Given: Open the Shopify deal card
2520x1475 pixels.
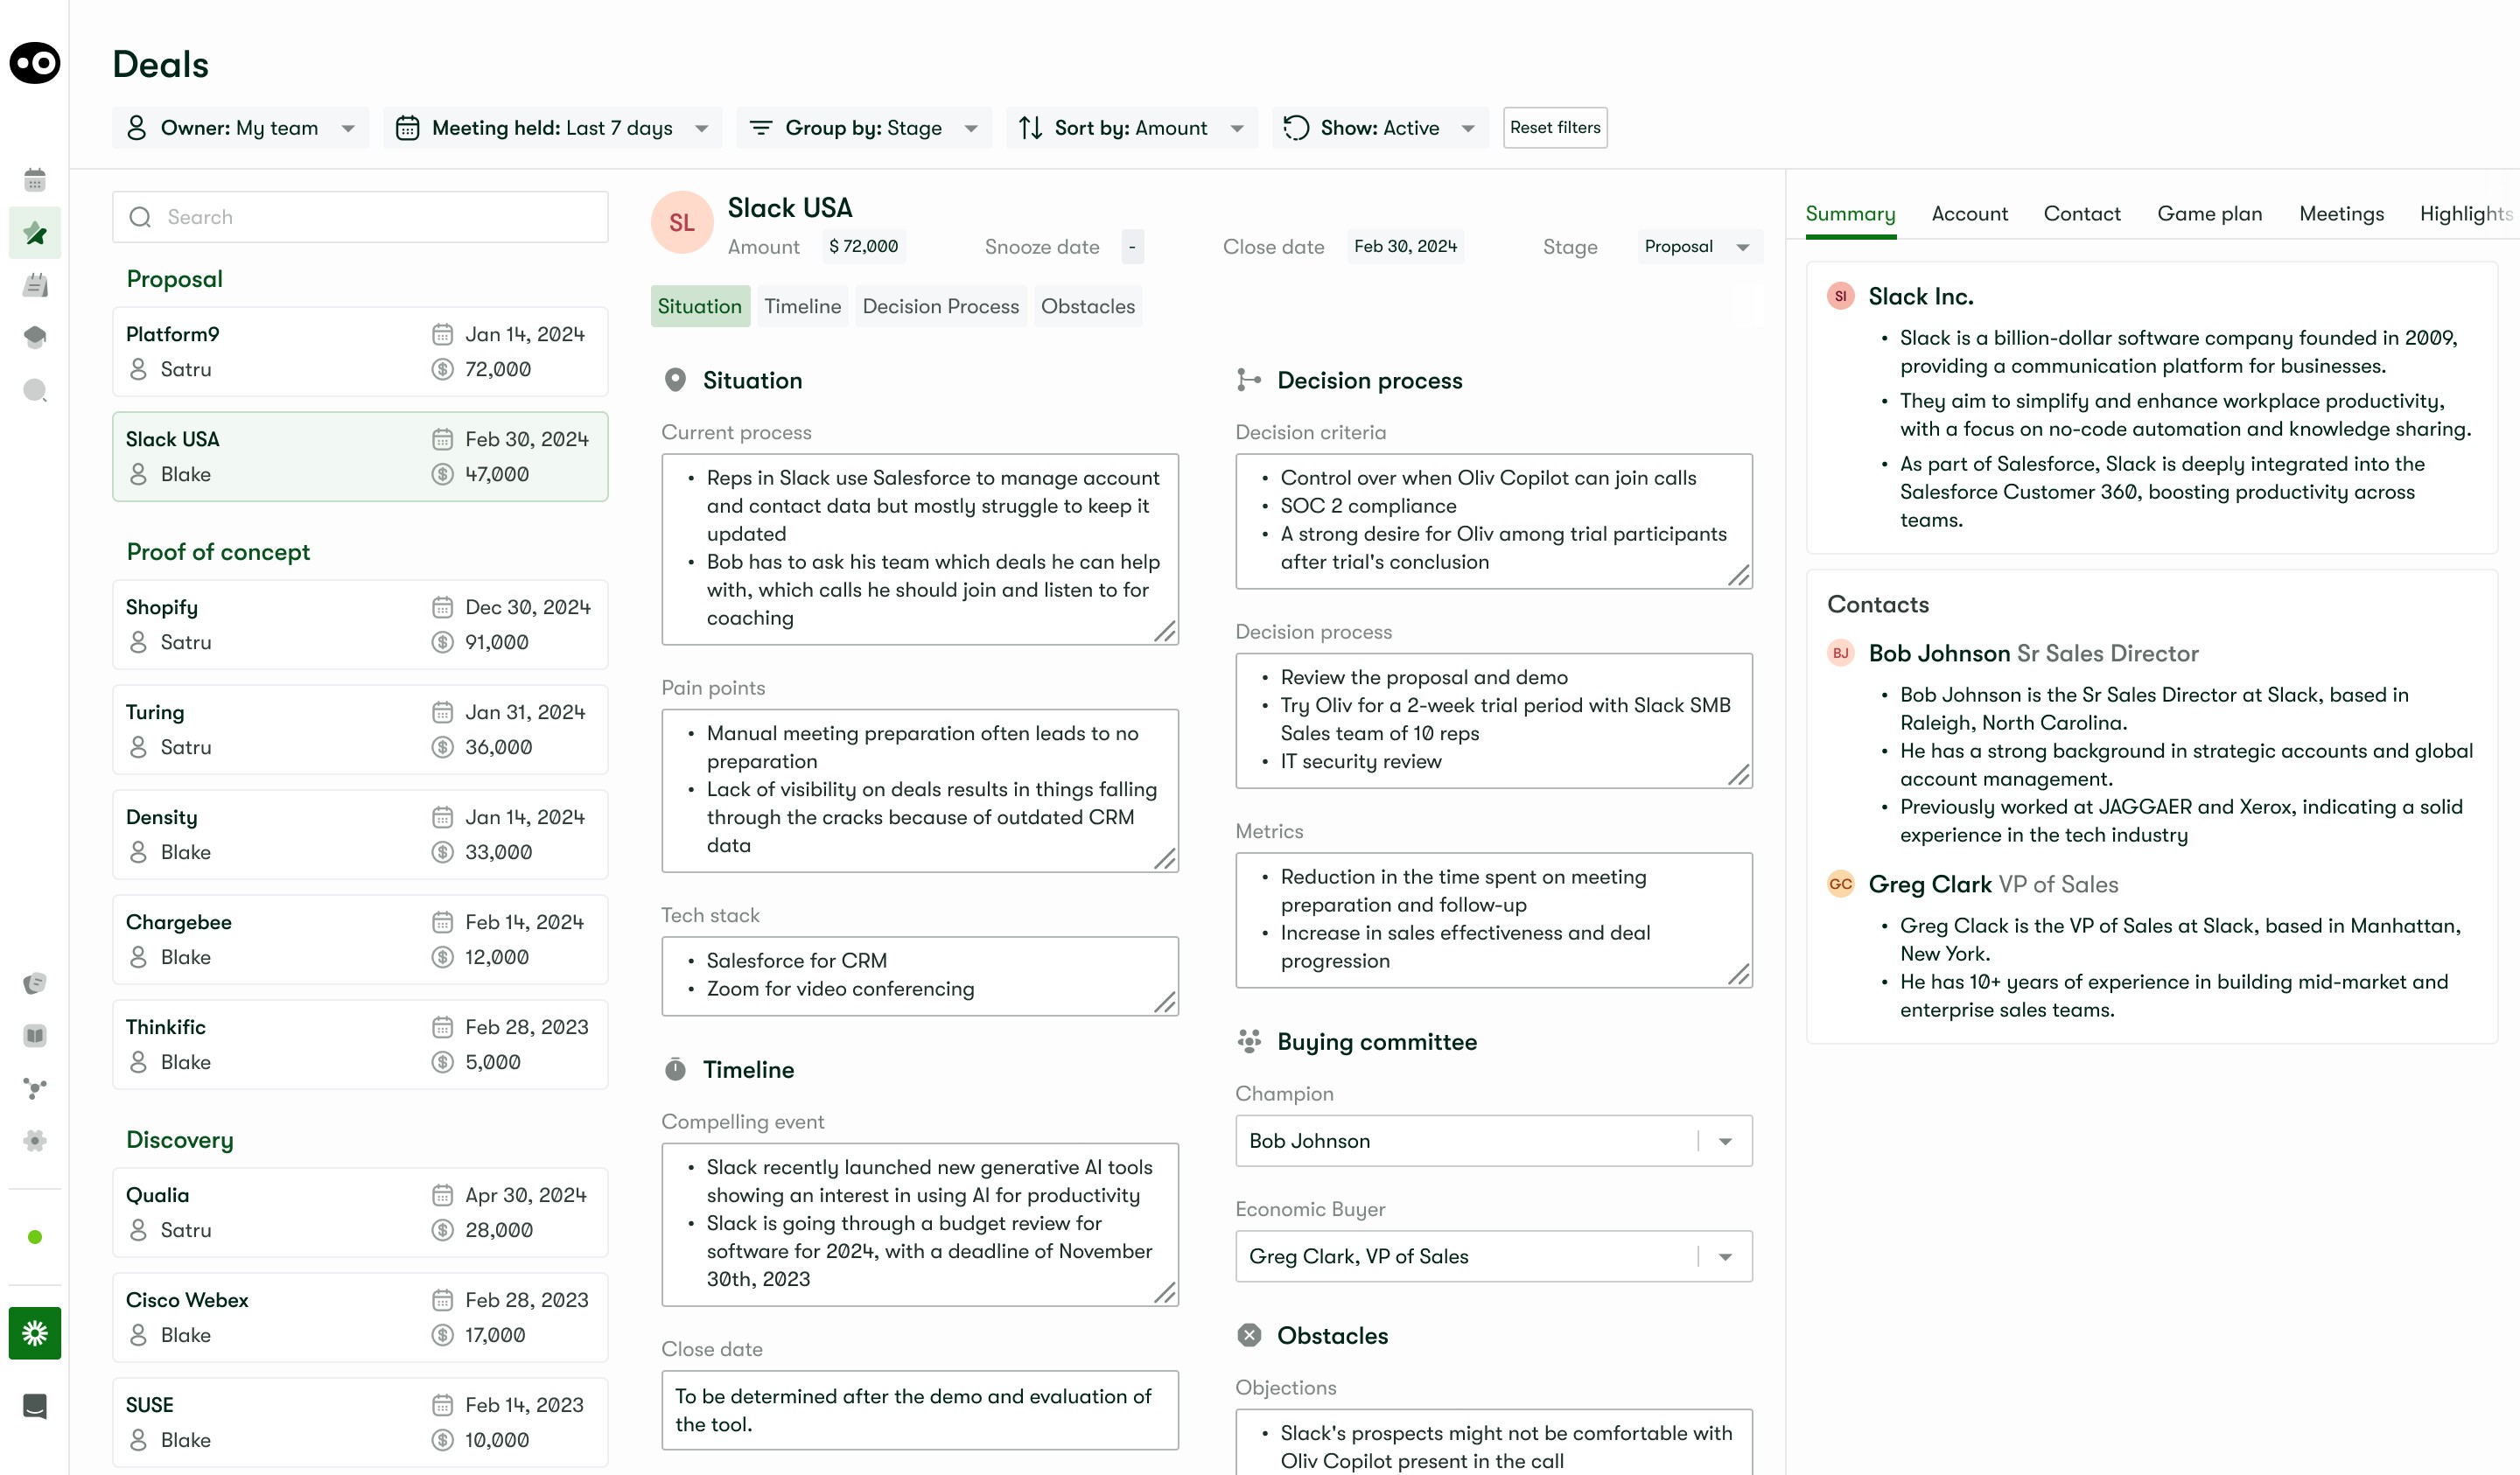Looking at the screenshot, I should pyautogui.click(x=360, y=625).
